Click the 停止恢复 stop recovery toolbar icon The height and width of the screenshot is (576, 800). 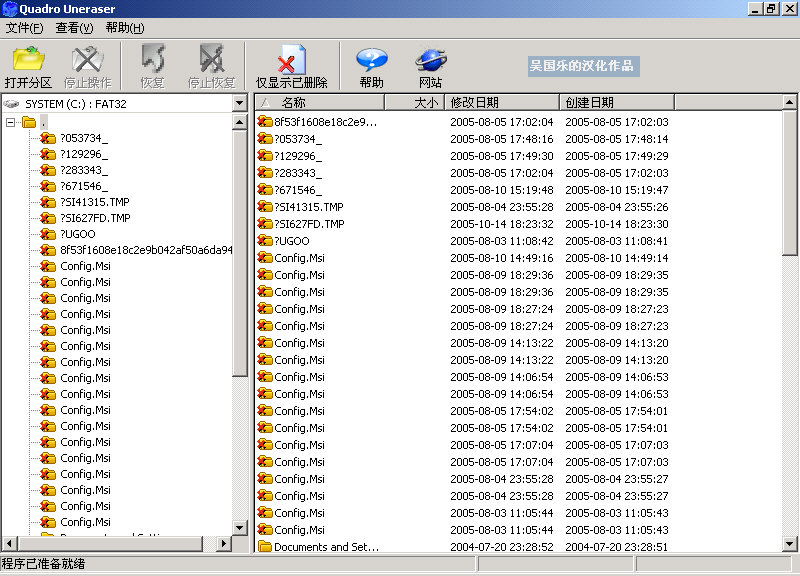[211, 67]
